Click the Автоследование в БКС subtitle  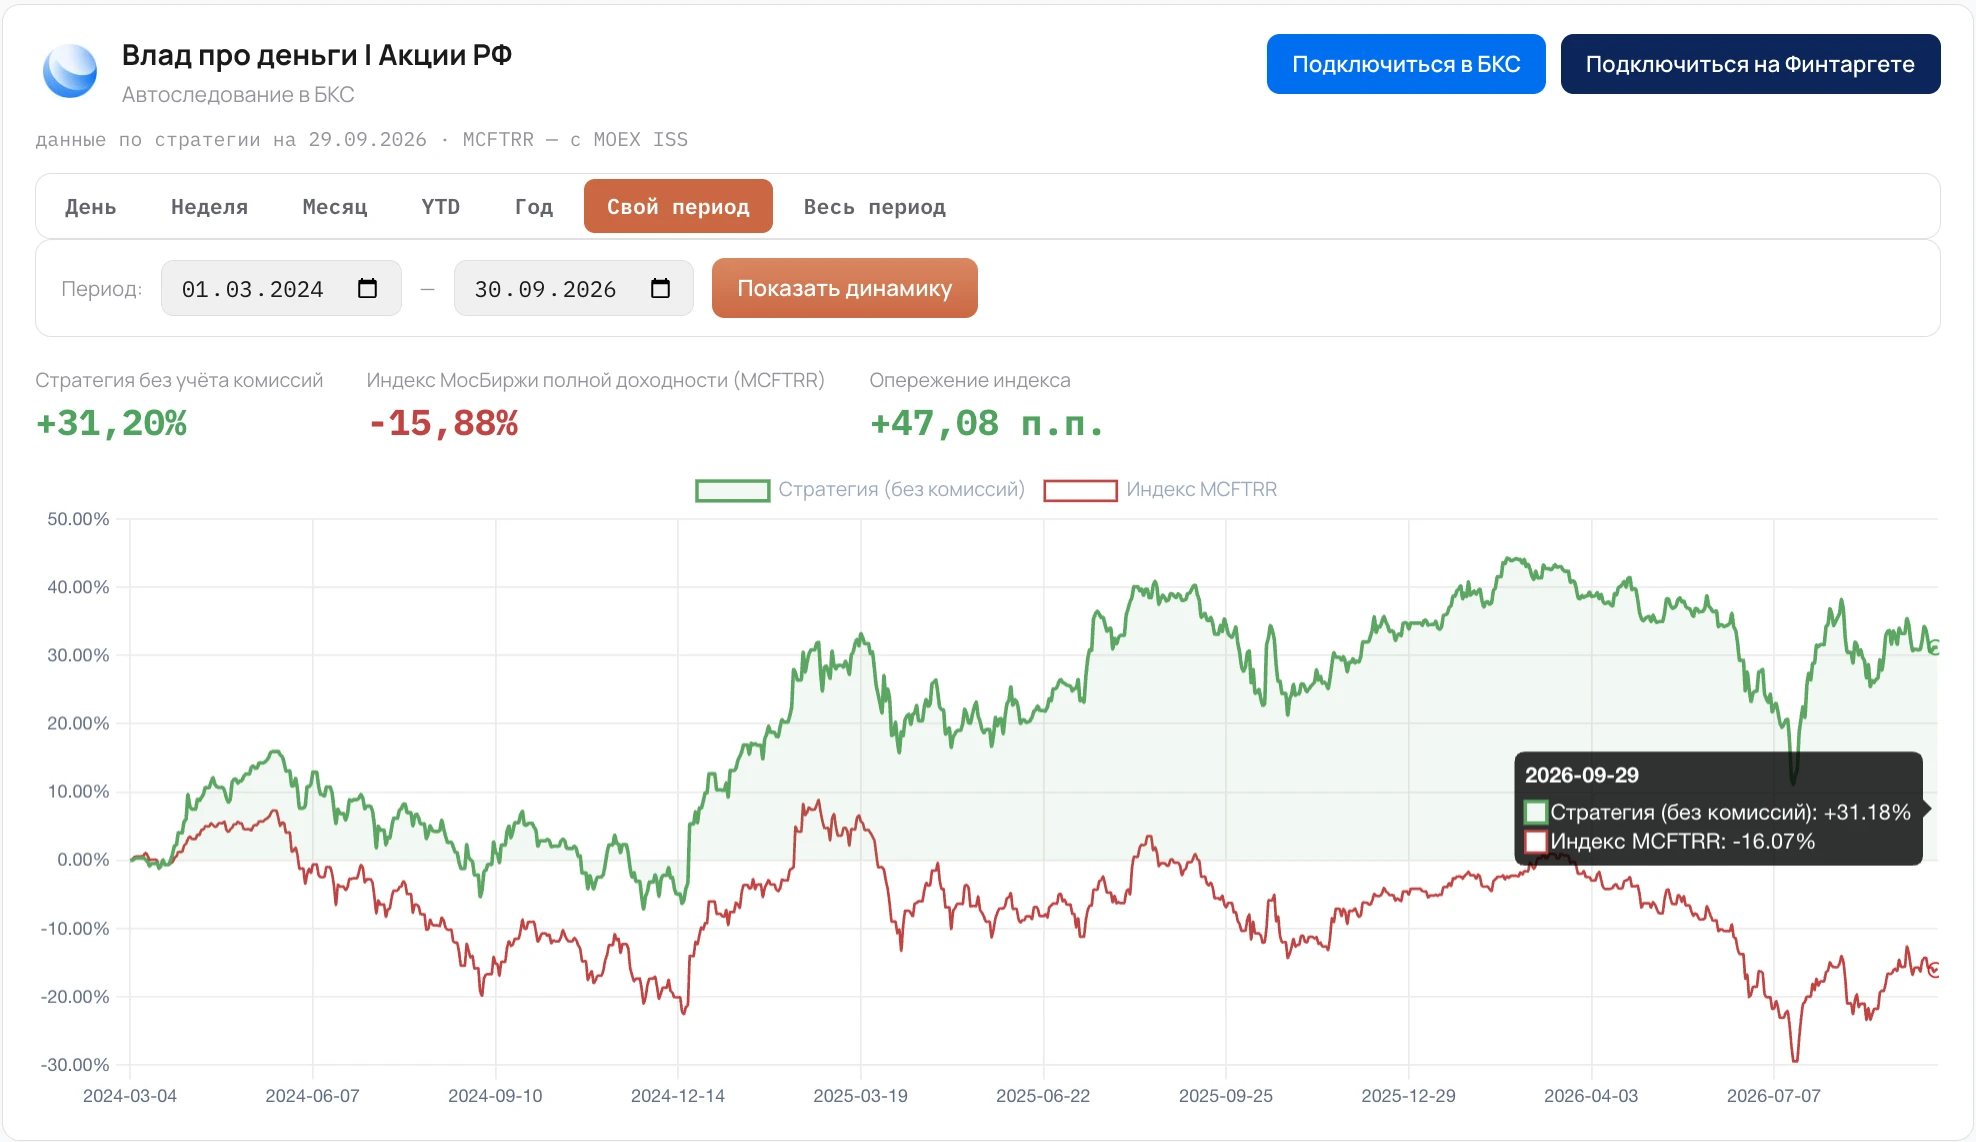[238, 95]
